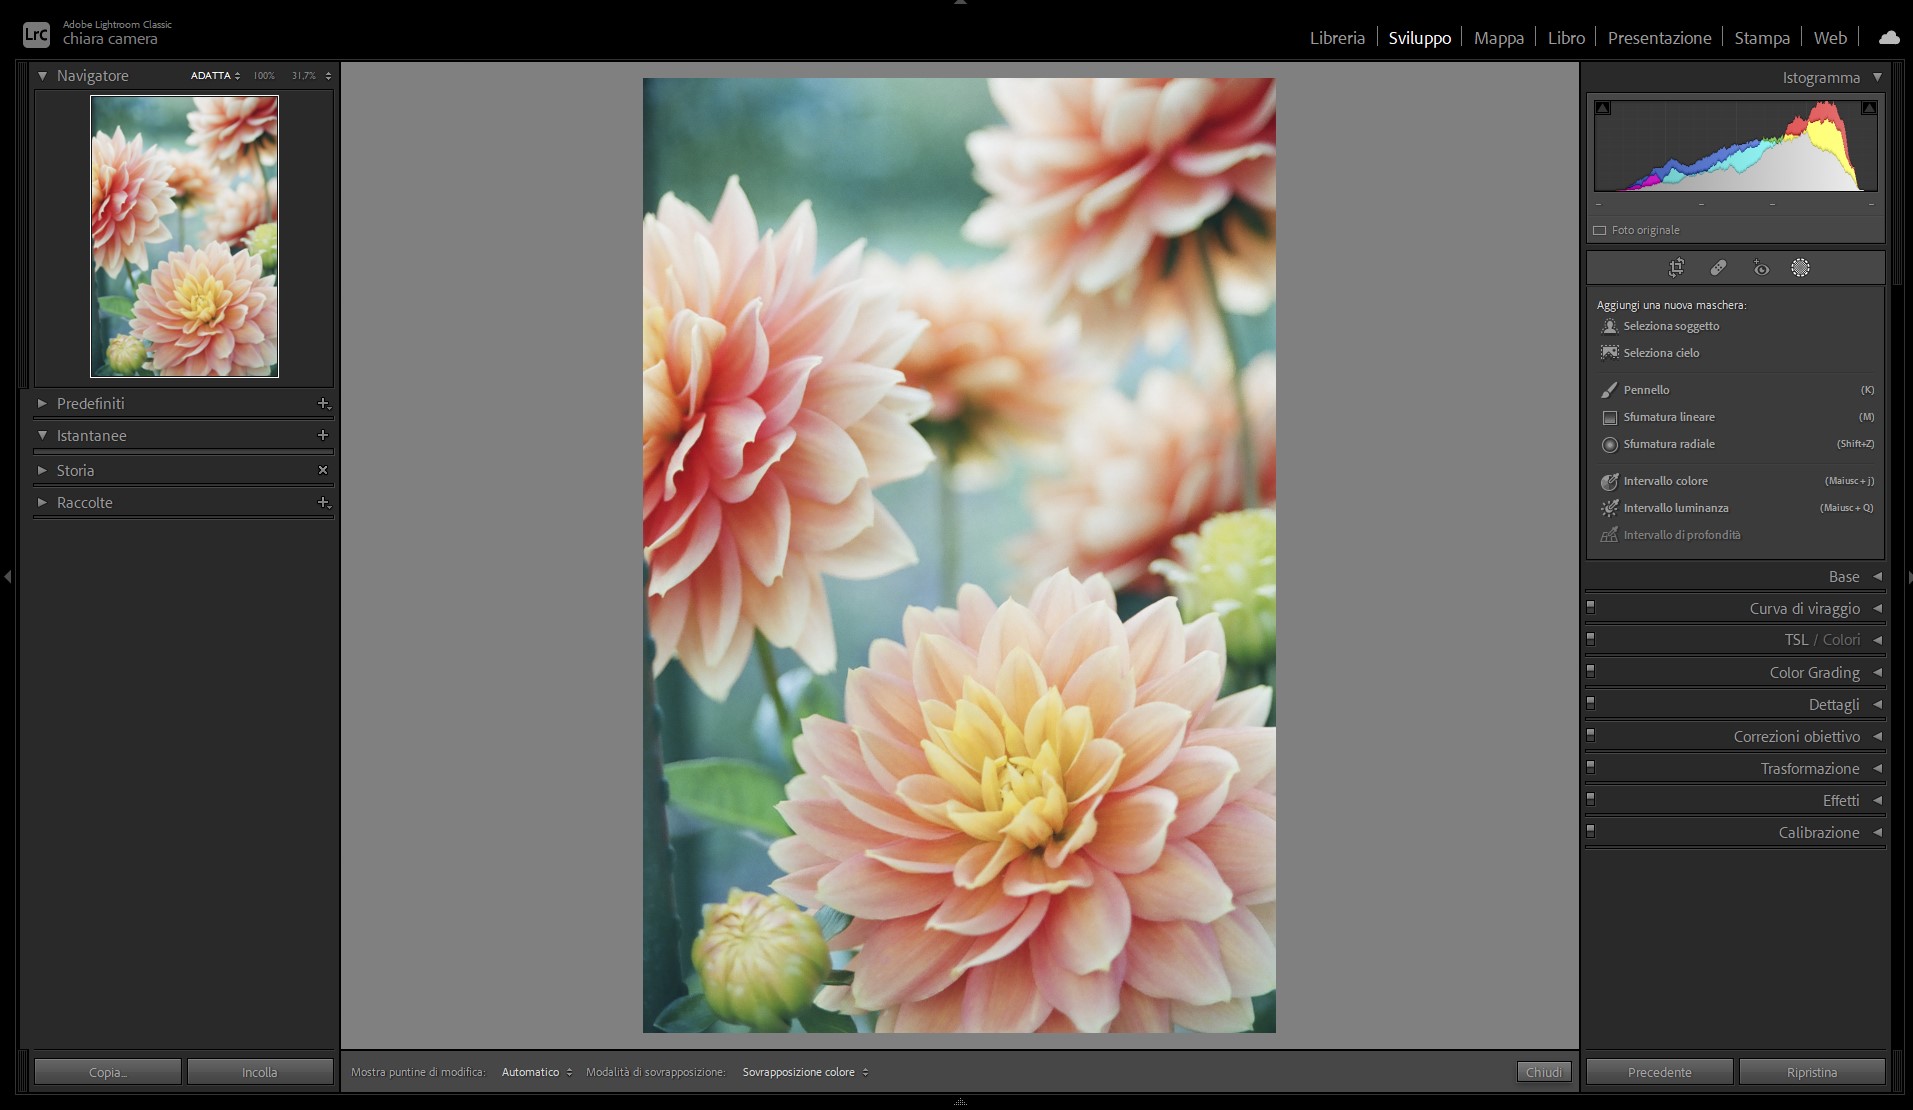The height and width of the screenshot is (1110, 1913).
Task: Open the Stampa module
Action: coord(1762,38)
